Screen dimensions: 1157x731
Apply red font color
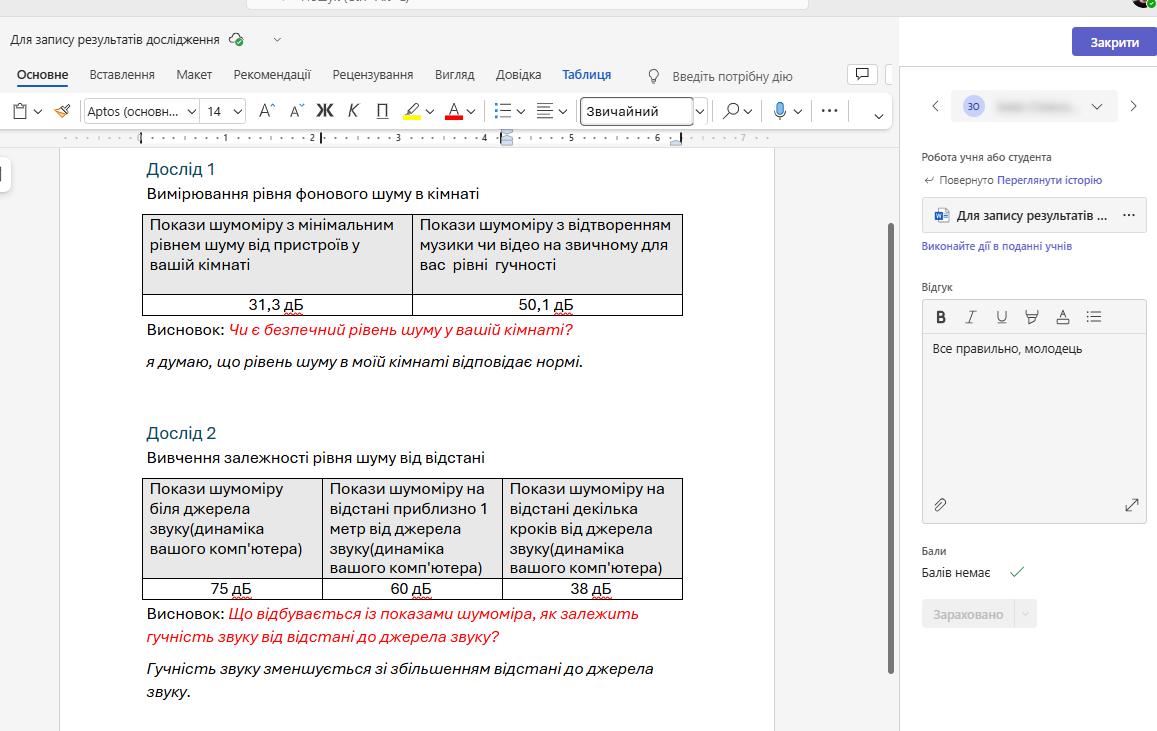[x=455, y=111]
